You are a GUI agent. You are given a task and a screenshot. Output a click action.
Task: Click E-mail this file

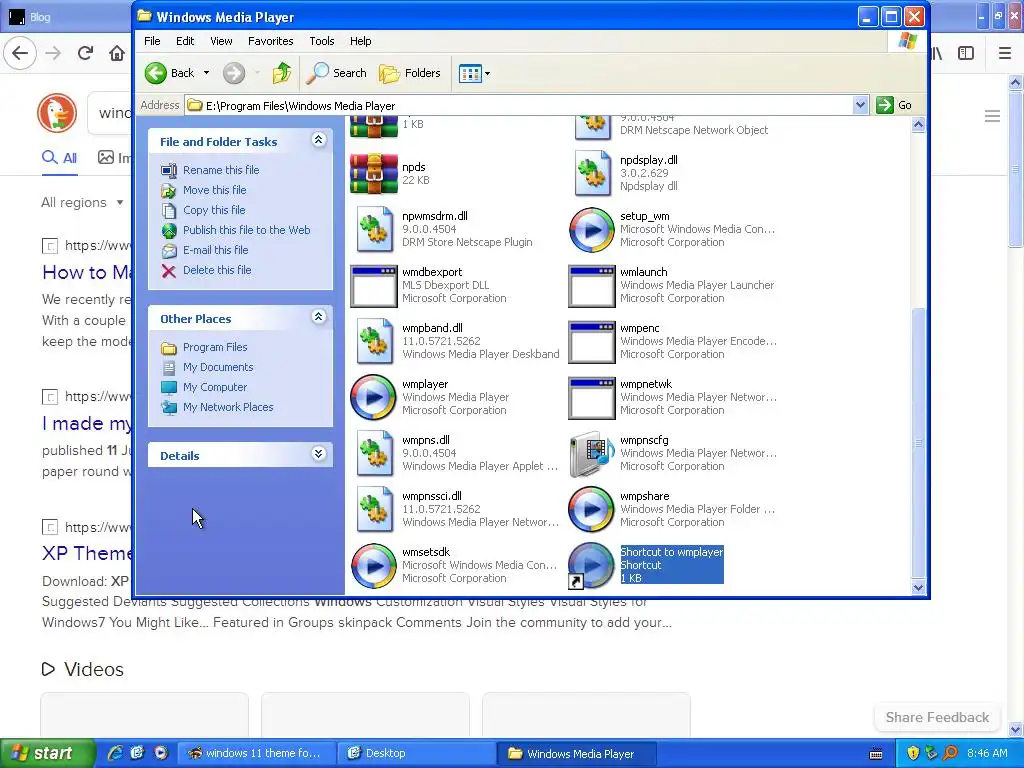215,250
